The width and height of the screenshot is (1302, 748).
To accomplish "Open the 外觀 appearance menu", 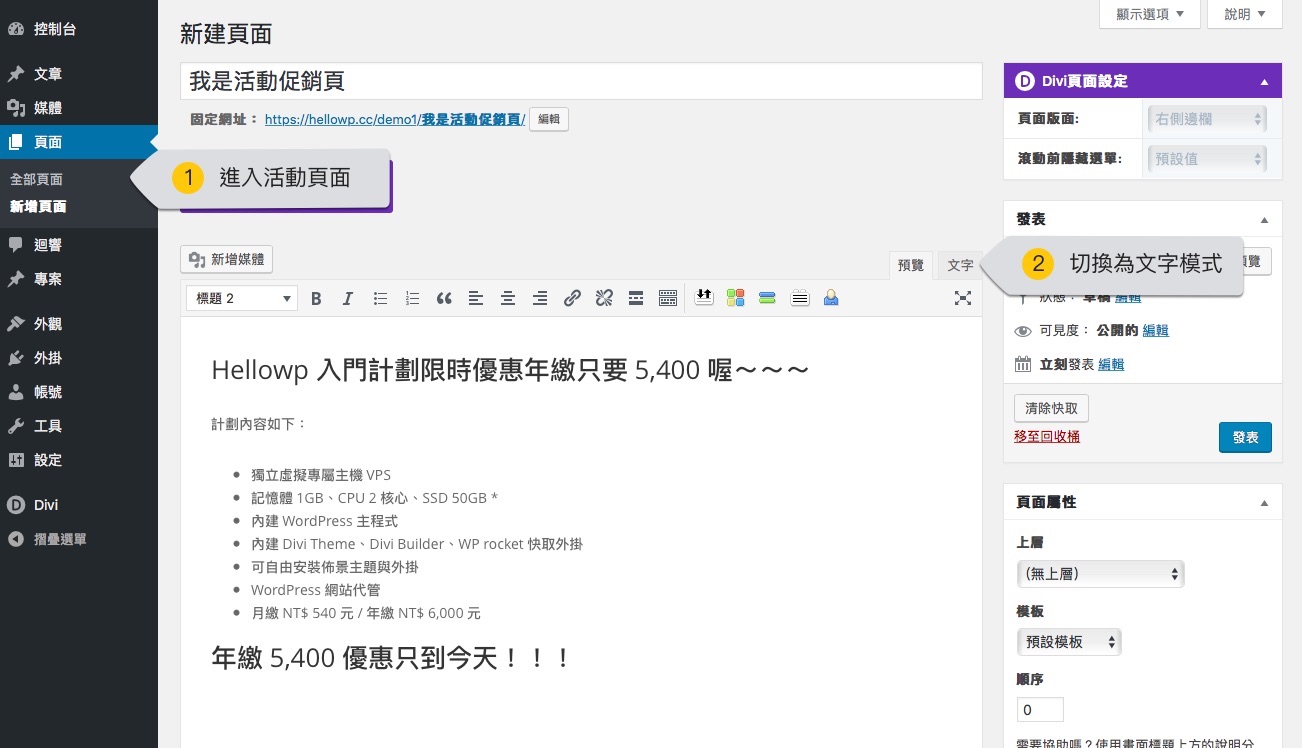I will pyautogui.click(x=79, y=324).
